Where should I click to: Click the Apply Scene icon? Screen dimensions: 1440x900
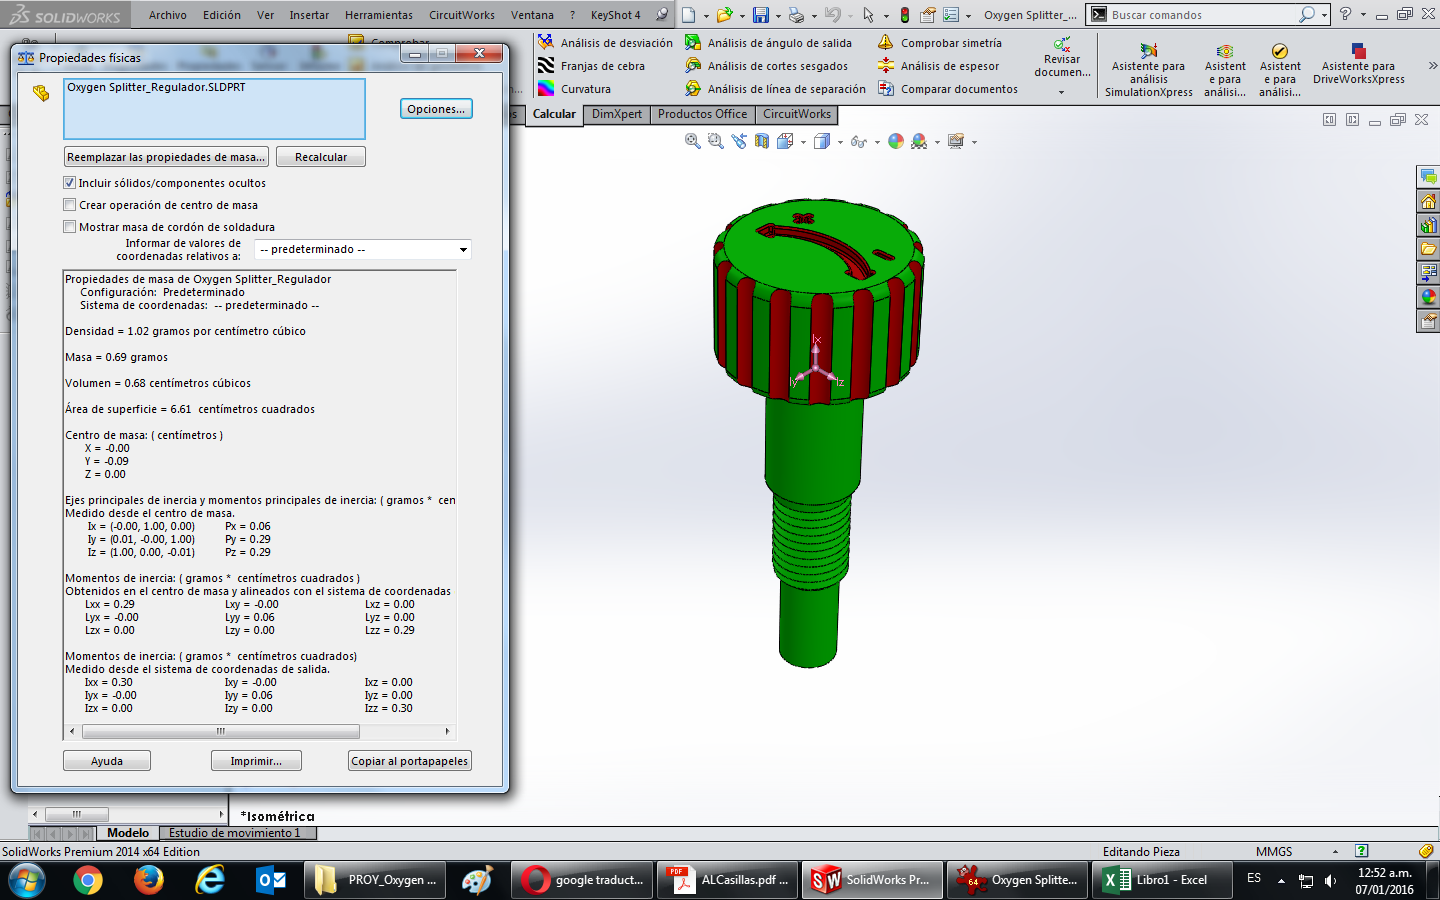pos(919,141)
